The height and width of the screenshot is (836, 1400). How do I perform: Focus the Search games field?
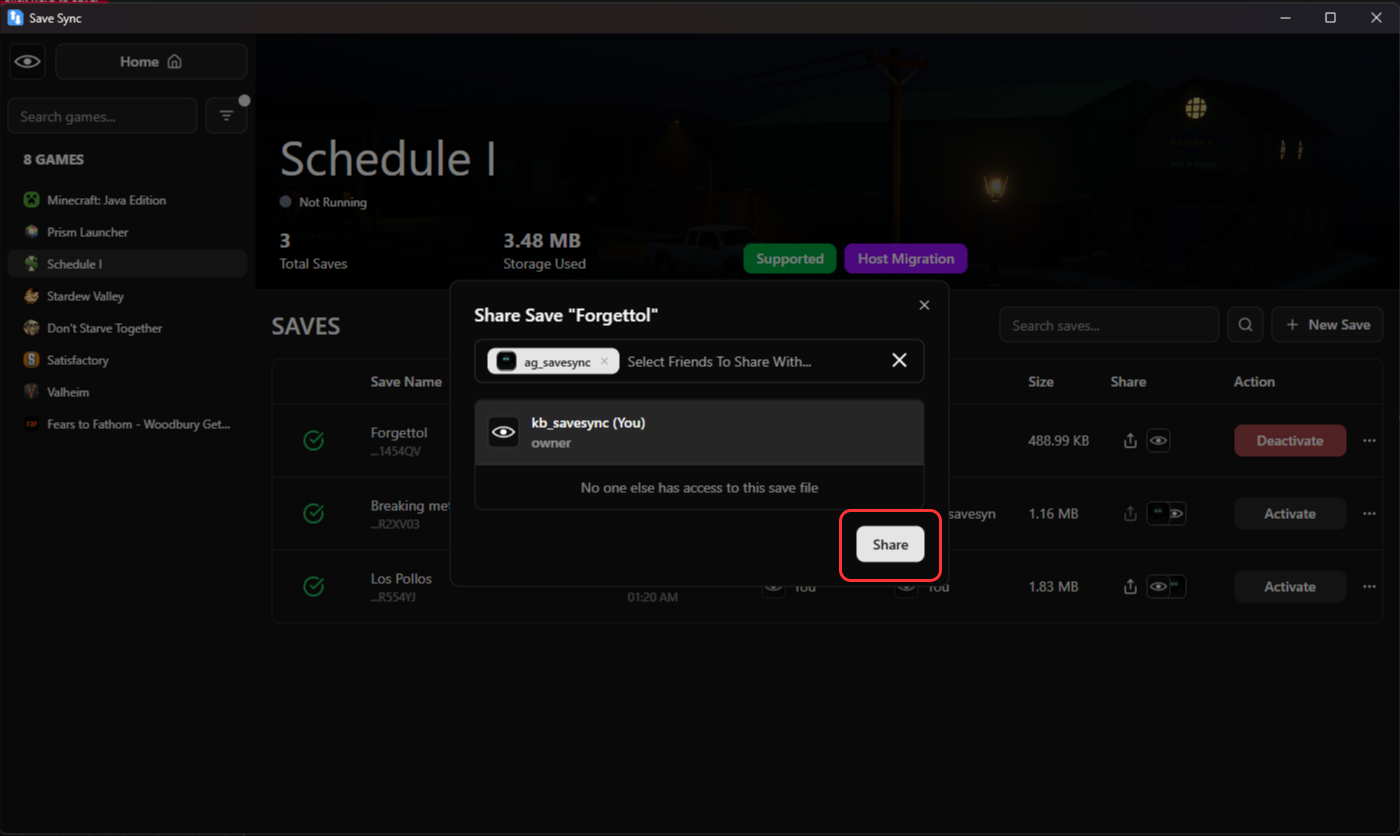pos(102,116)
